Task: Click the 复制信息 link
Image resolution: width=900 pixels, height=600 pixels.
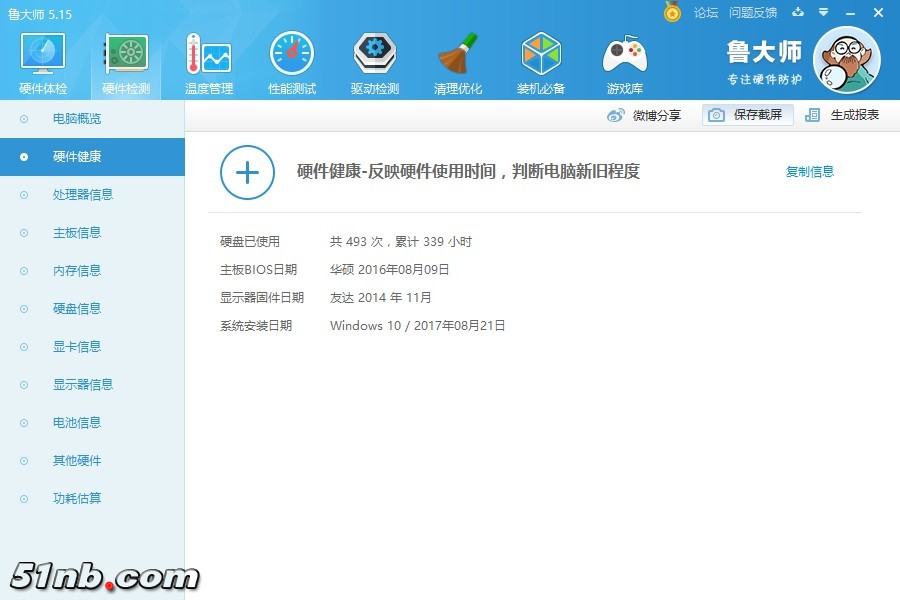Action: tap(809, 172)
